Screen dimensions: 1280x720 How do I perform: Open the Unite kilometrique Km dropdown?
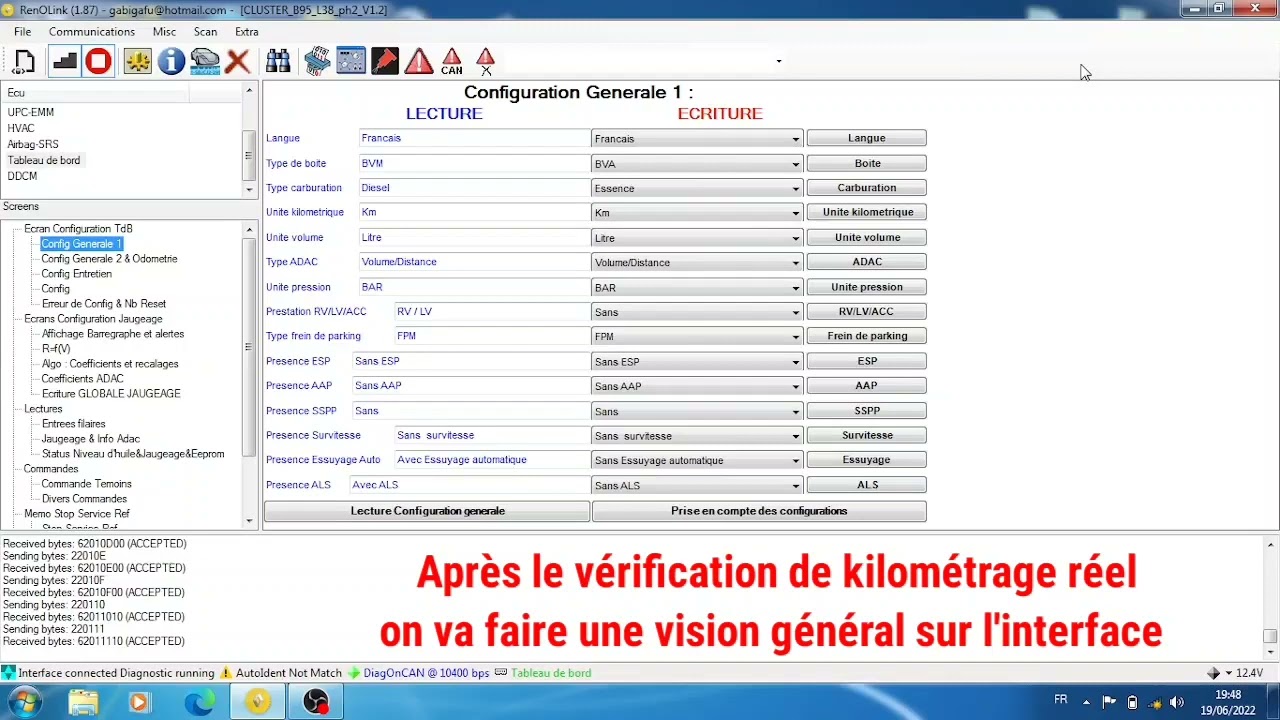(697, 213)
